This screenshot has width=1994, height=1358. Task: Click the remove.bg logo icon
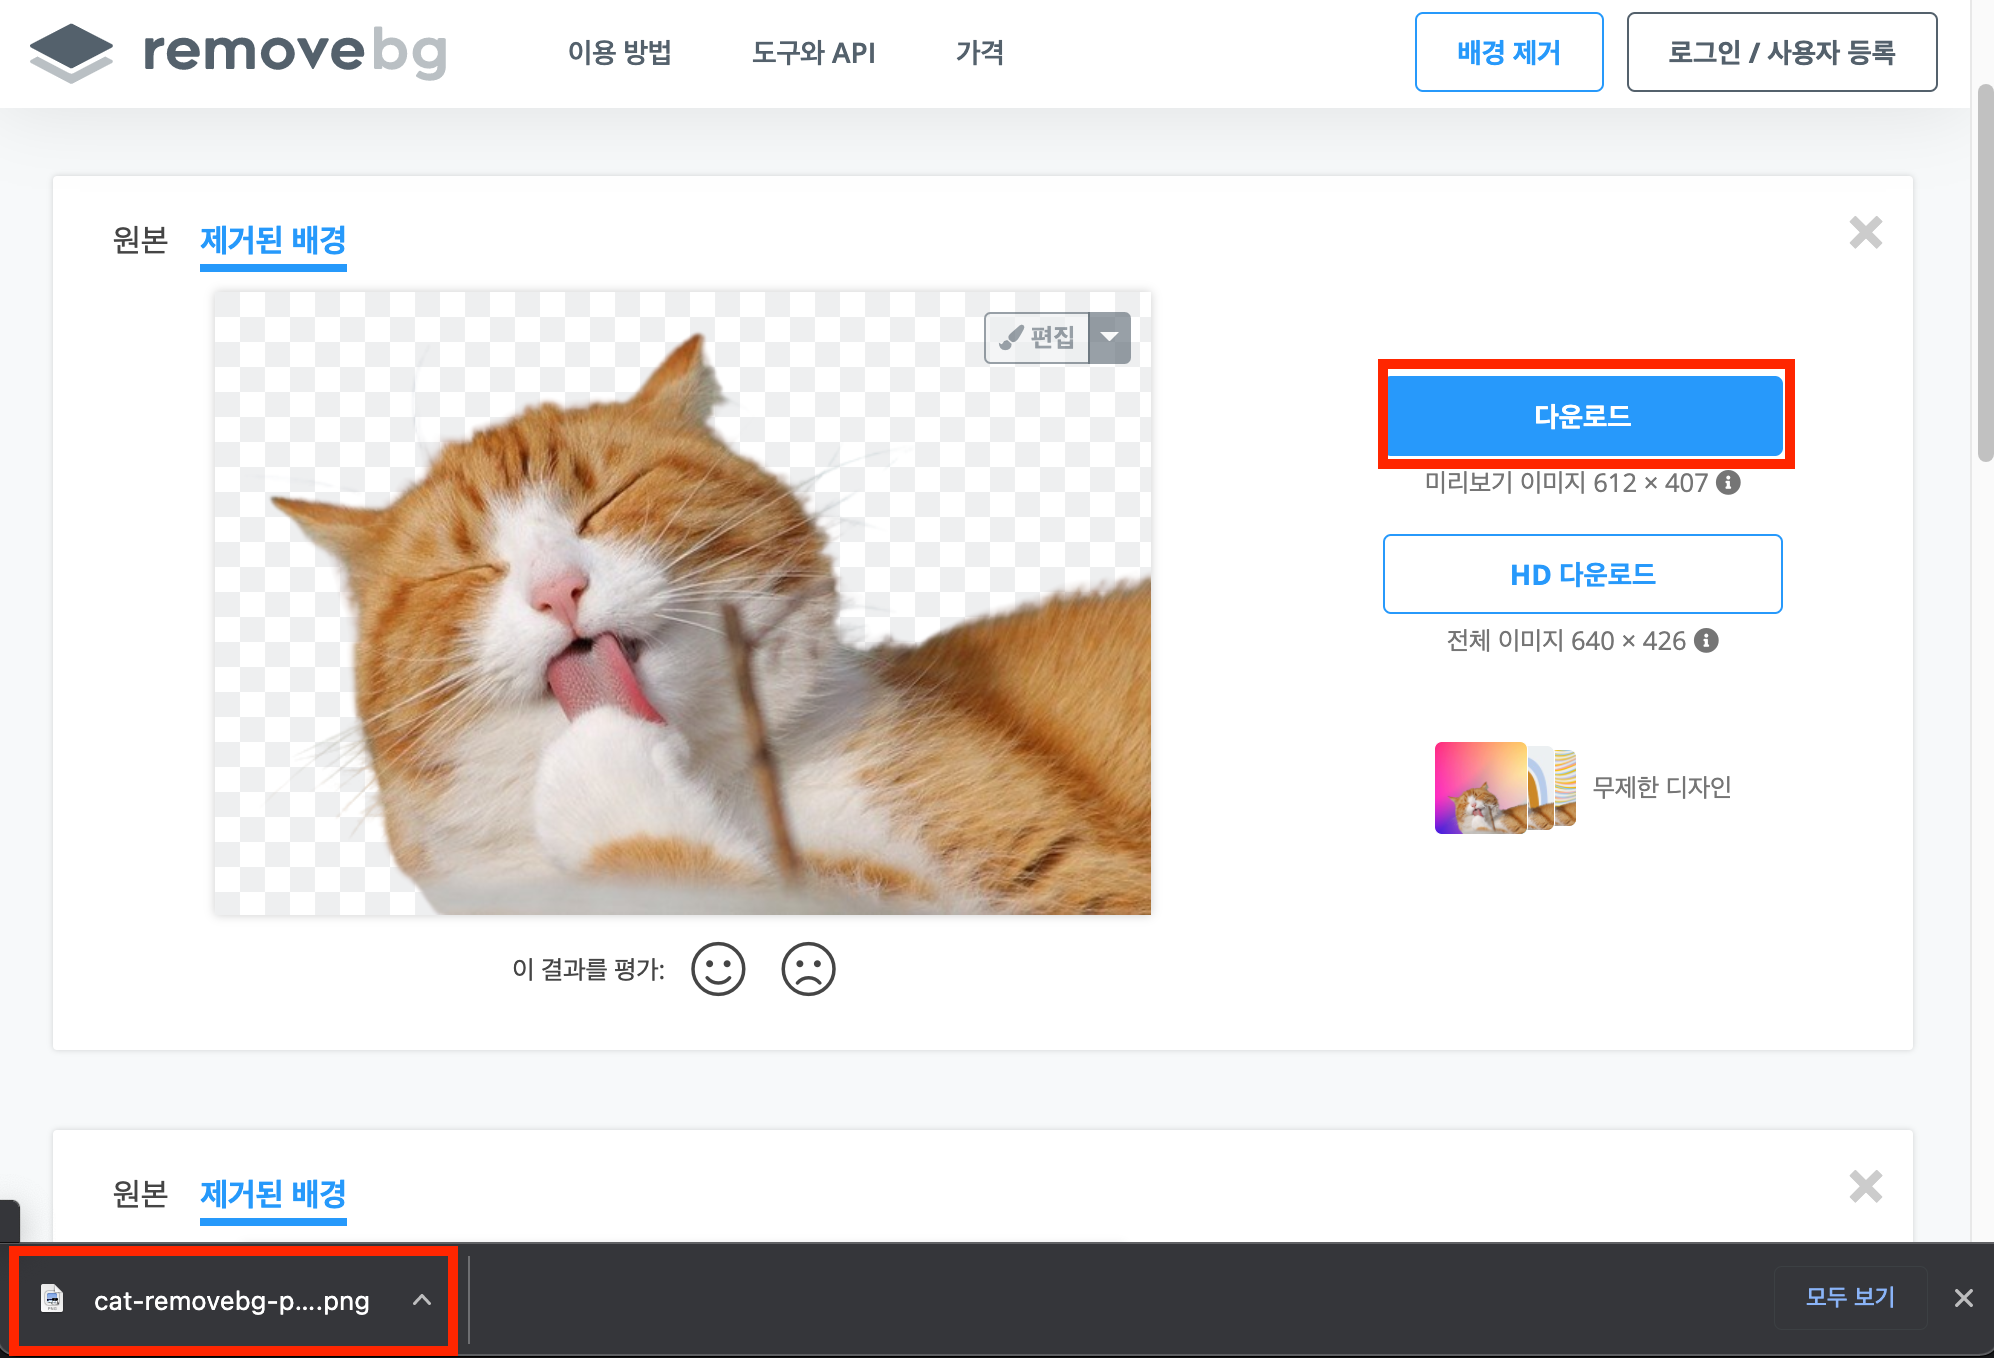click(x=71, y=52)
